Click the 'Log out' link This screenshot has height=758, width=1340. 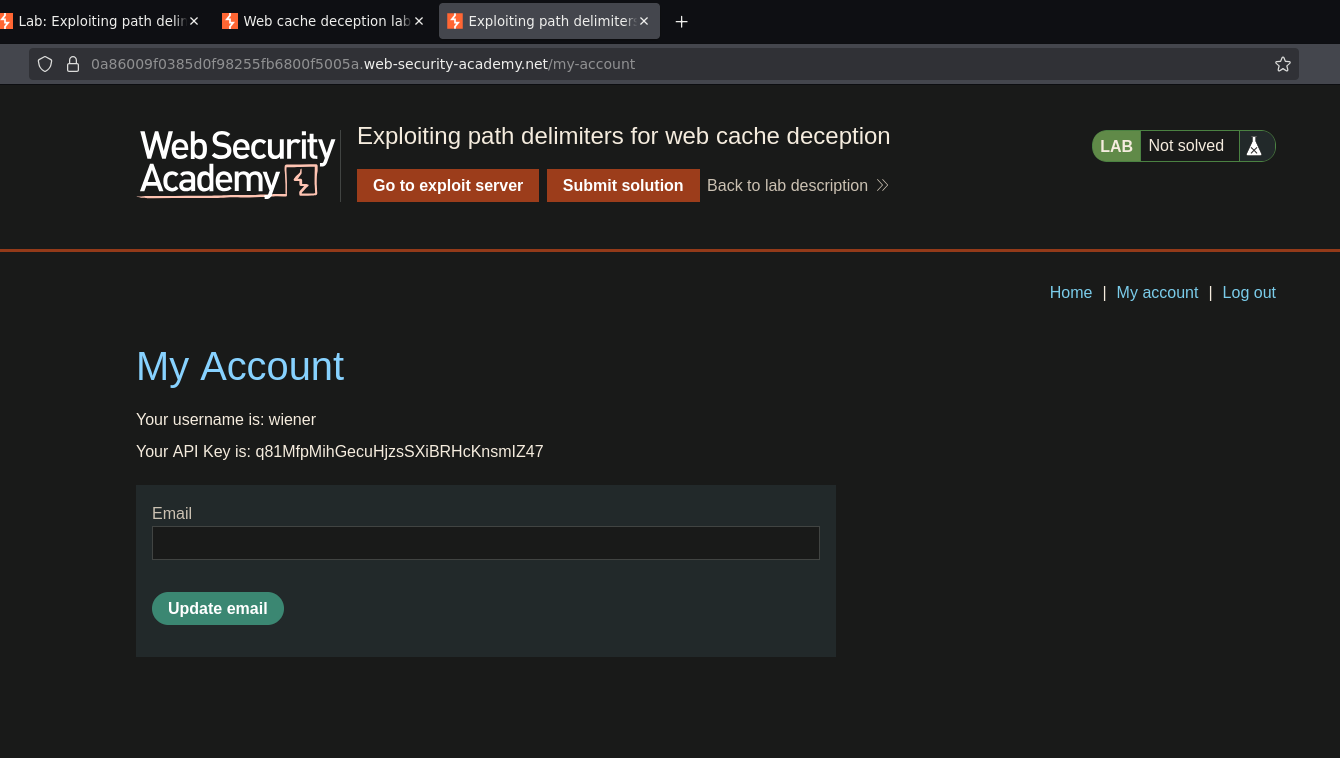(x=1249, y=293)
